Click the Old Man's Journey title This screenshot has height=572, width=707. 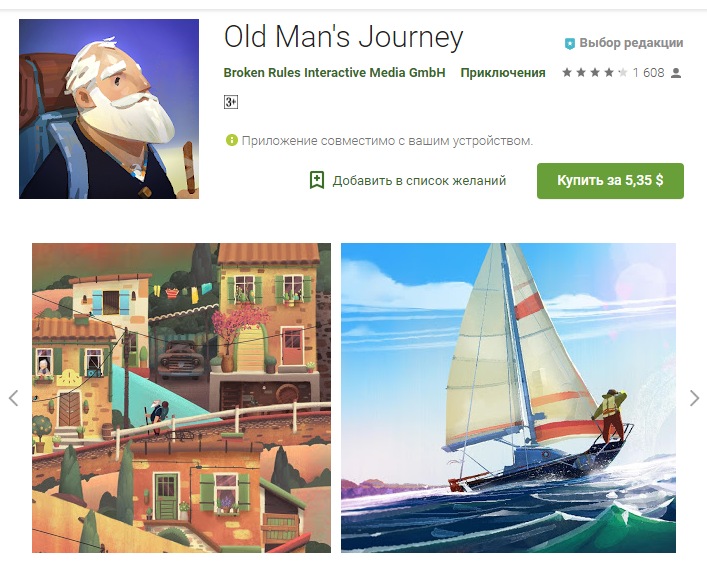click(344, 37)
